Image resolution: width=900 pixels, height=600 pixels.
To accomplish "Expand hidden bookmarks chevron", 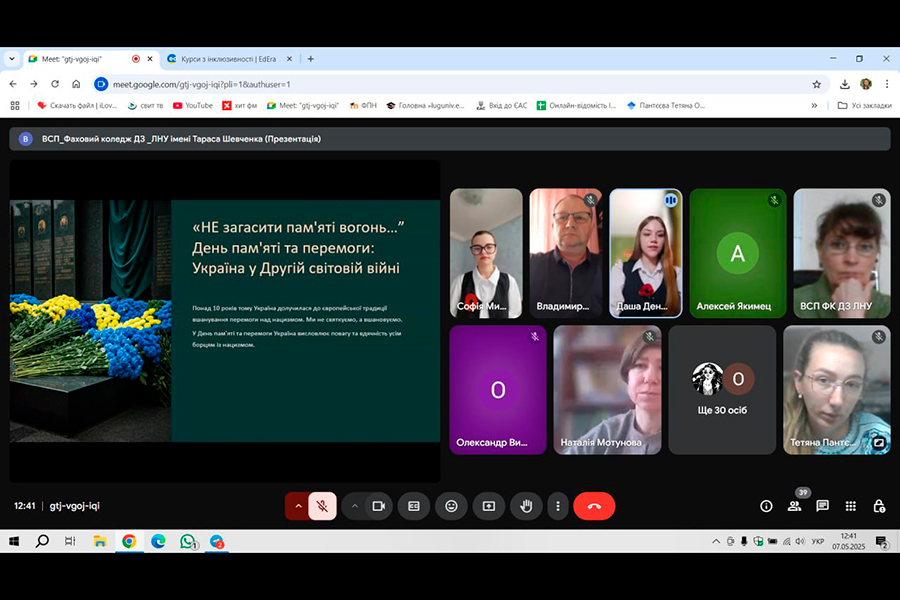I will [x=814, y=106].
